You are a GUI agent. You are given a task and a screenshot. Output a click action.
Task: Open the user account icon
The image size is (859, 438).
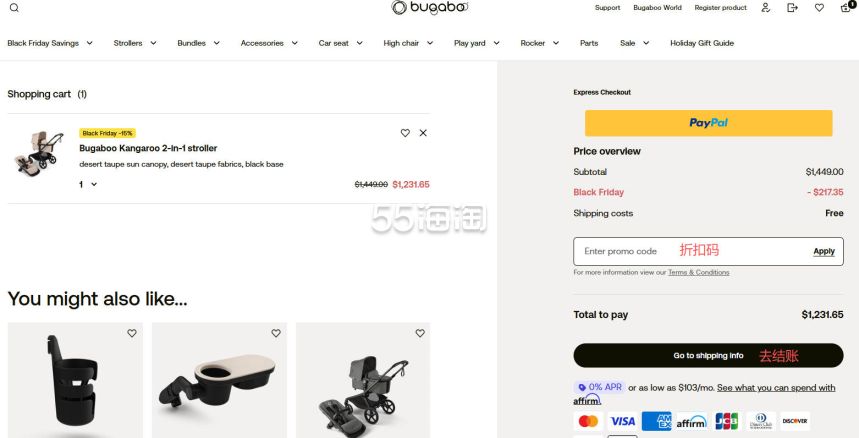[765, 7]
